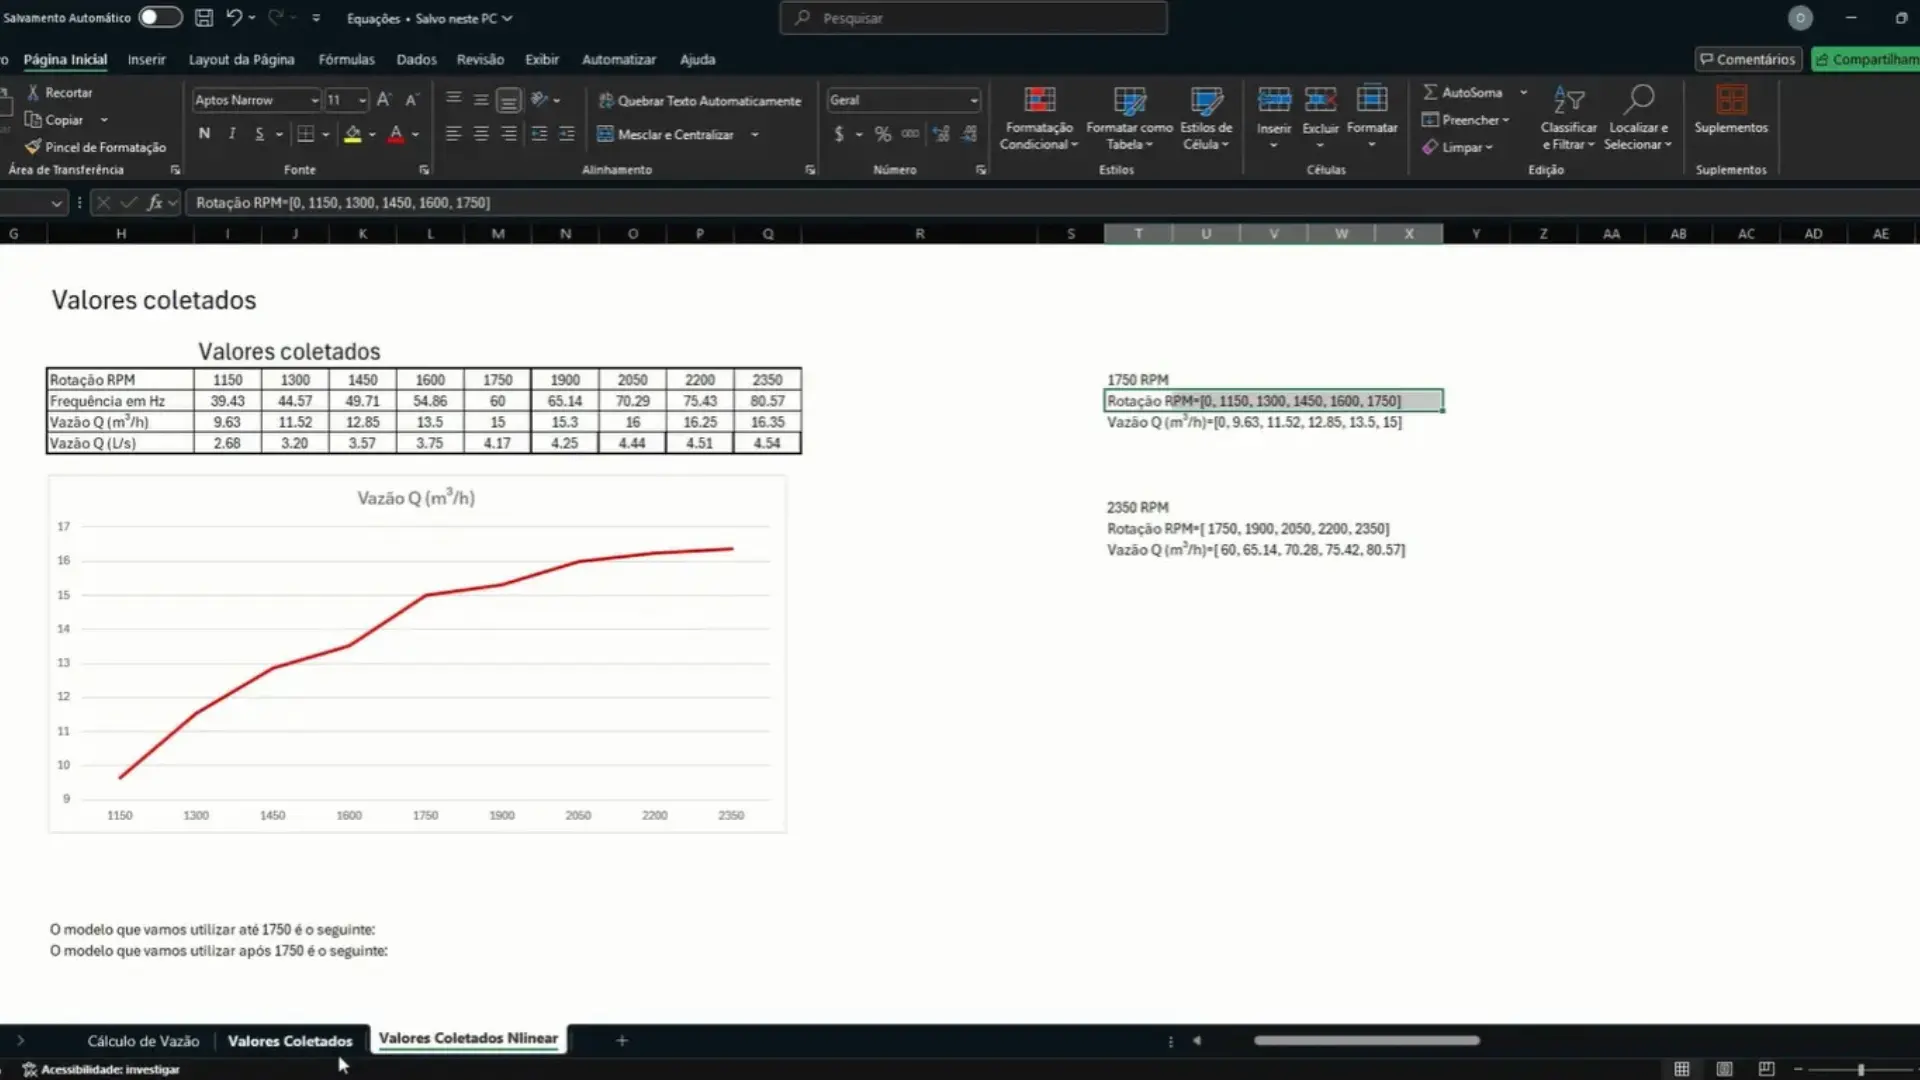The width and height of the screenshot is (1920, 1080).
Task: Click the Increase Decimal icon
Action: pyautogui.click(x=940, y=134)
